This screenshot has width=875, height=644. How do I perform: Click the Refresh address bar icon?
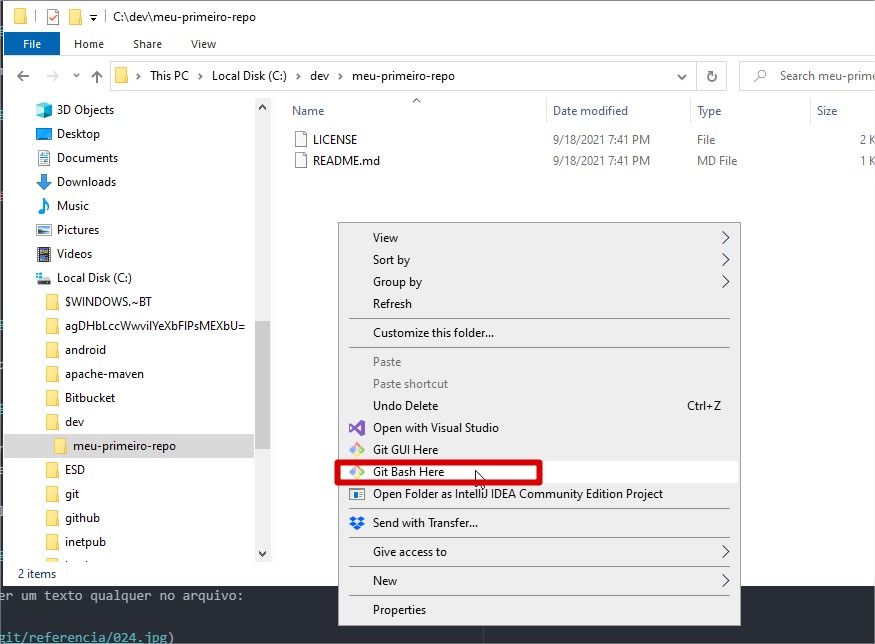click(711, 76)
